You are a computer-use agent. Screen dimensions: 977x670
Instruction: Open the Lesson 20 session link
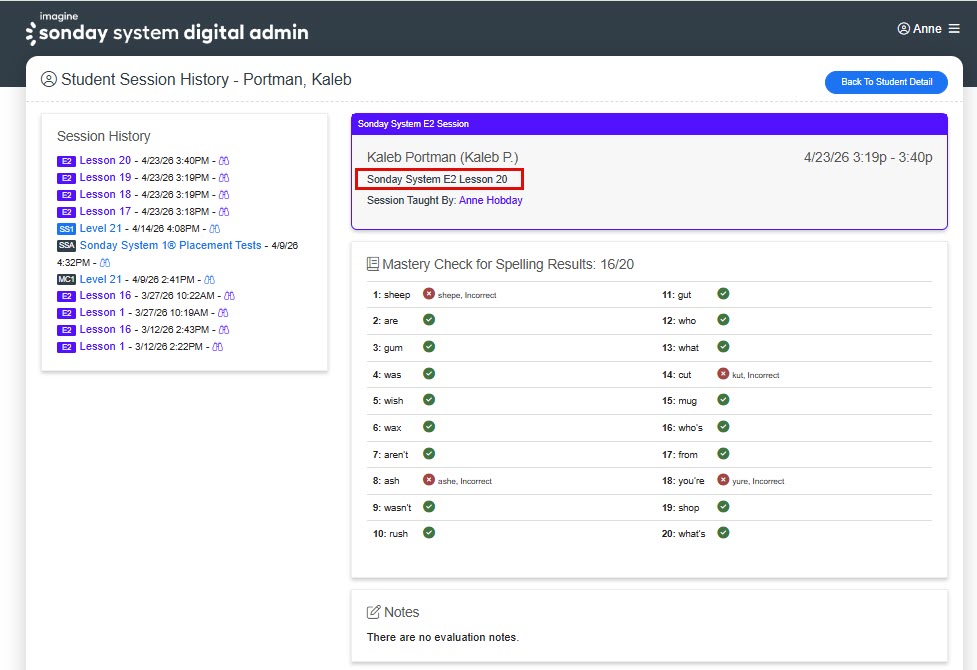click(x=105, y=160)
